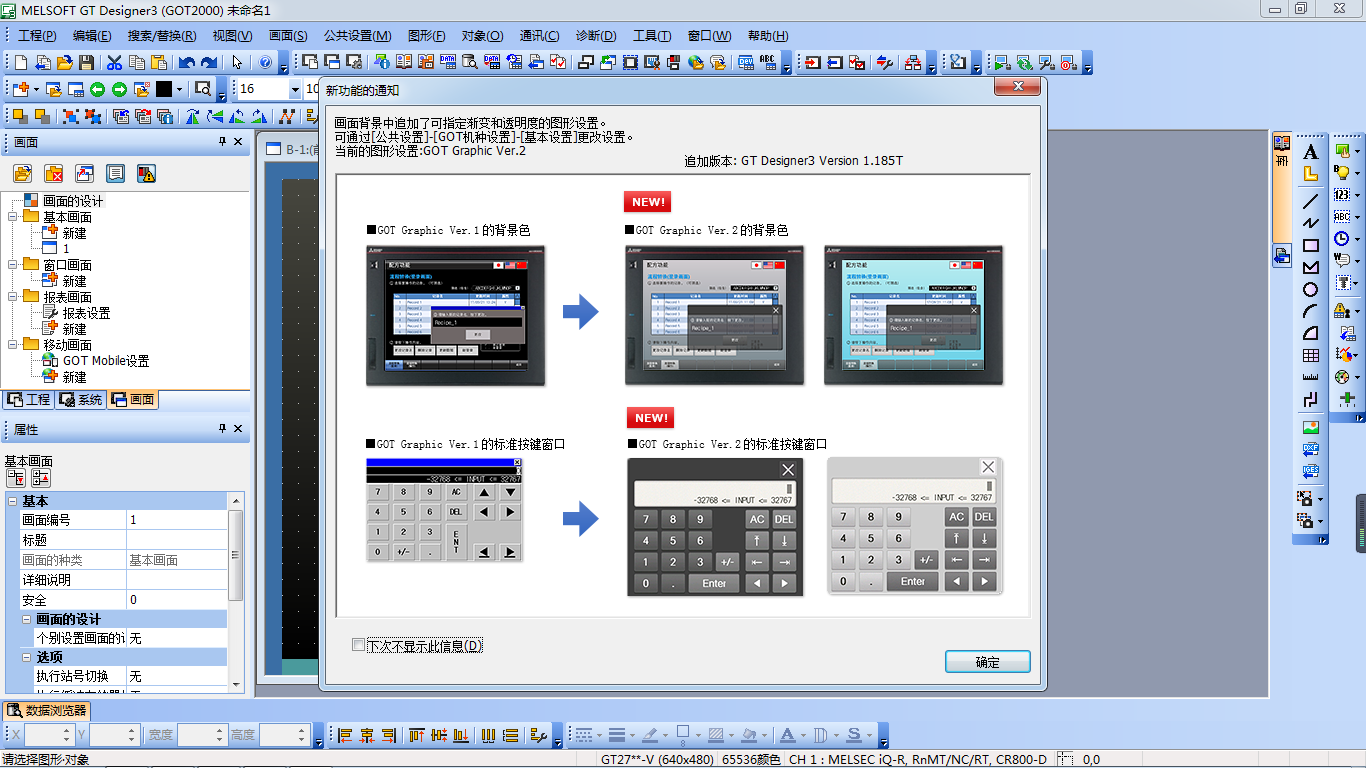Image resolution: width=1366 pixels, height=768 pixels.
Task: Save the project with the floppy disk icon
Action: [85, 62]
